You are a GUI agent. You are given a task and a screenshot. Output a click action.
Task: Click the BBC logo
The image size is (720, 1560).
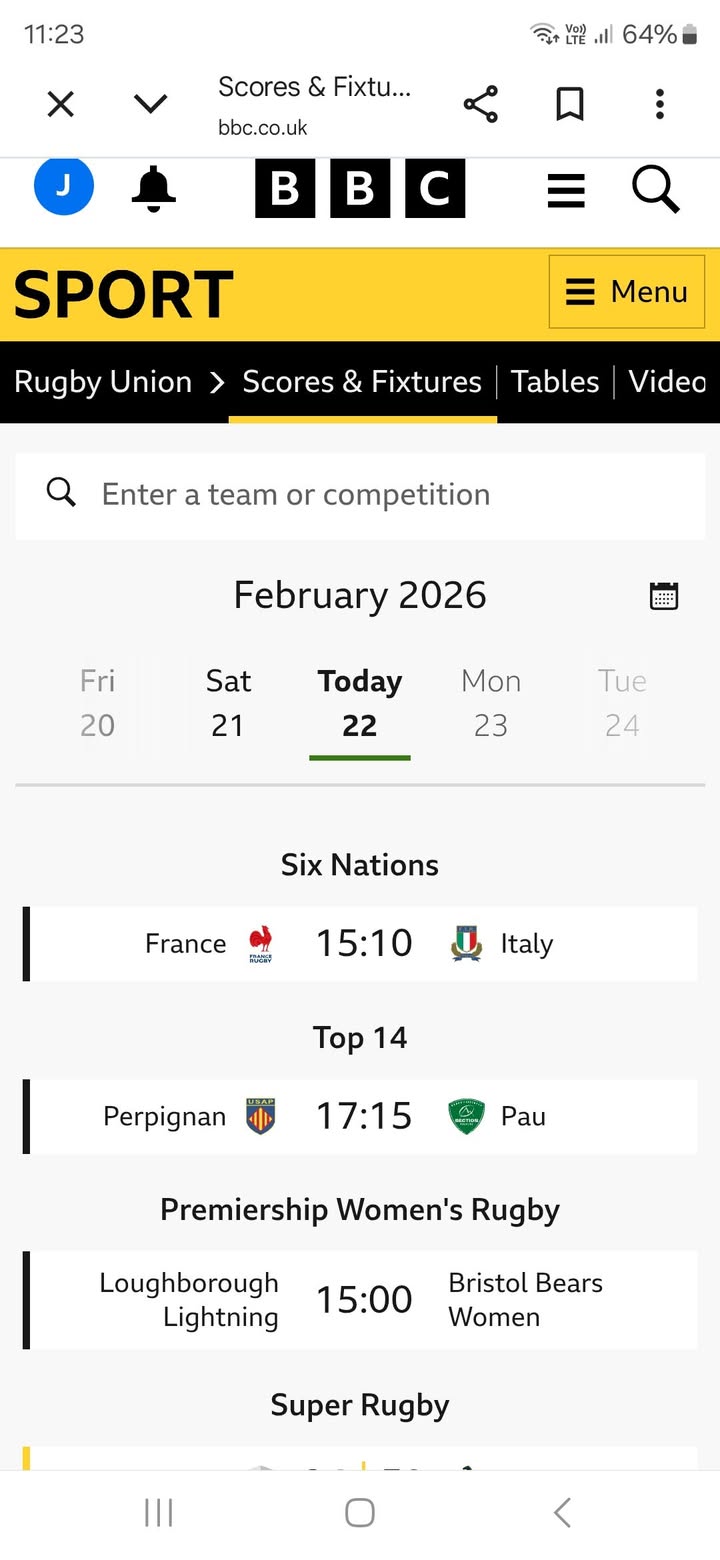[360, 188]
